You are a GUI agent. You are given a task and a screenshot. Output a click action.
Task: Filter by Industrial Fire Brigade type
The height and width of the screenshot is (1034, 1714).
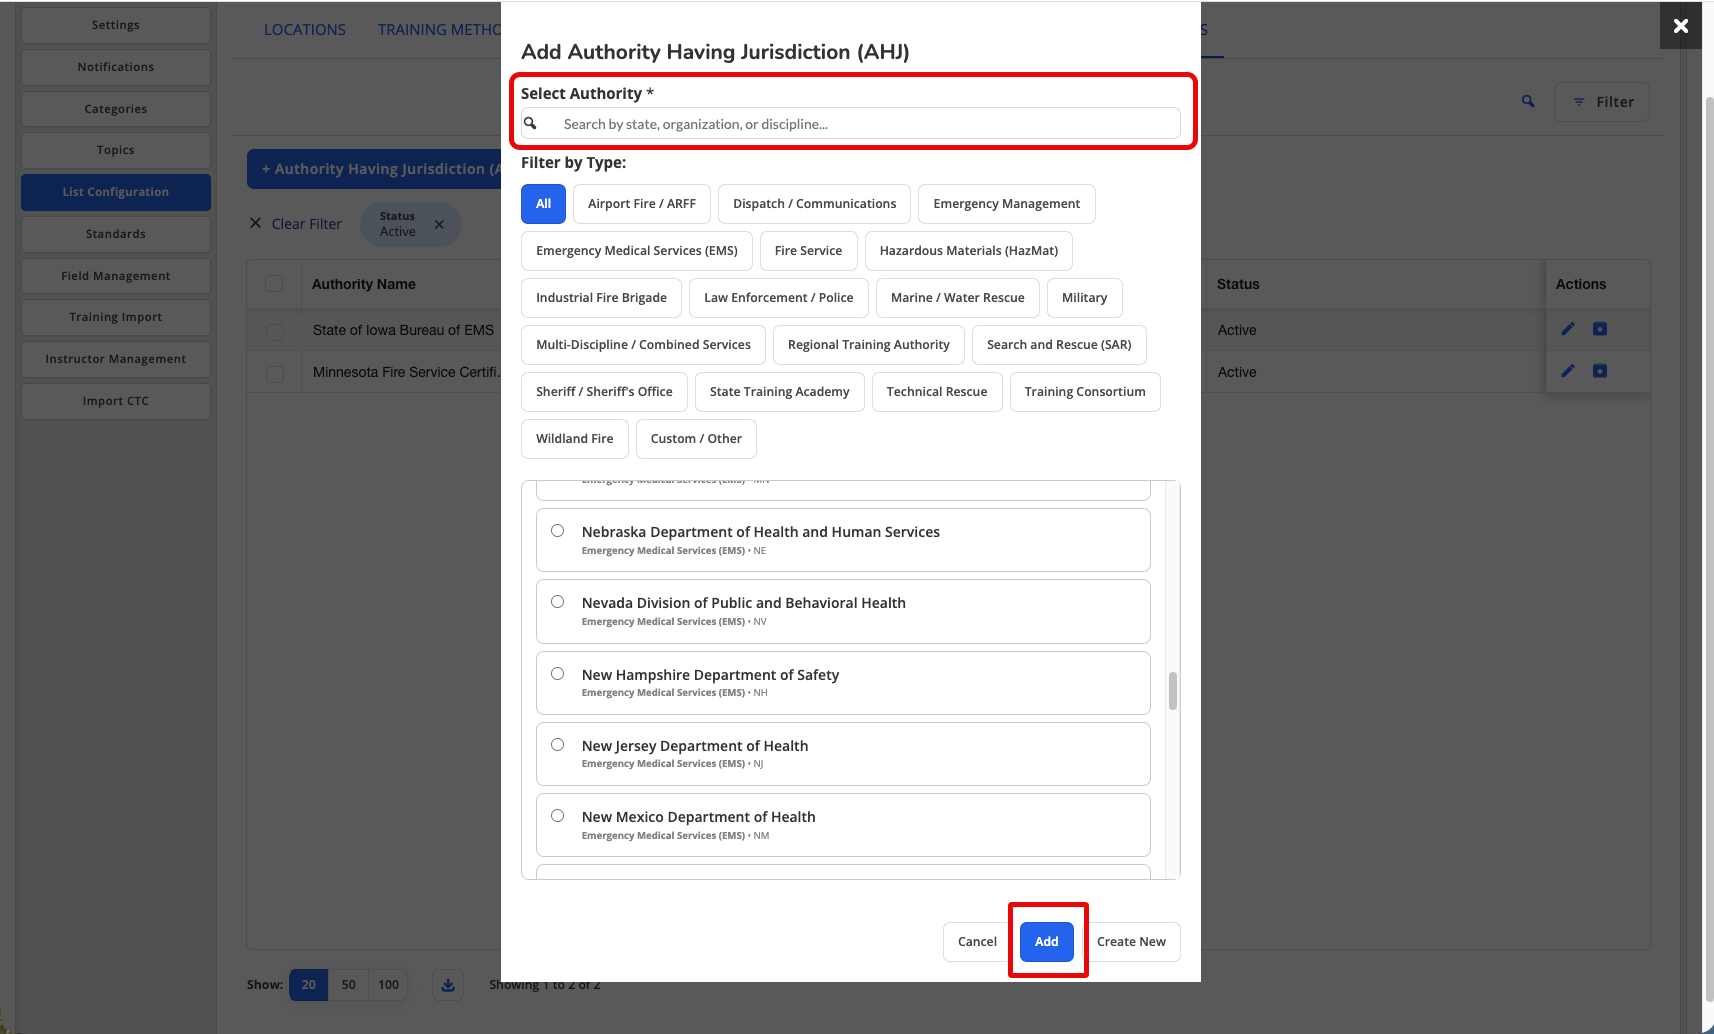(601, 298)
